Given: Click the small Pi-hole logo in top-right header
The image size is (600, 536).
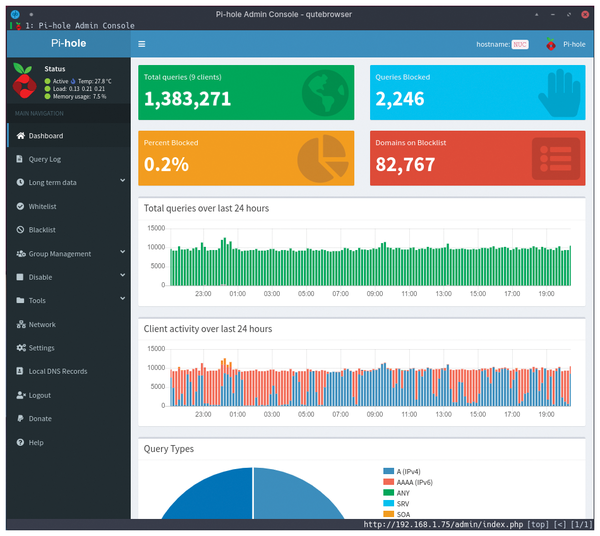Looking at the screenshot, I should coord(551,44).
